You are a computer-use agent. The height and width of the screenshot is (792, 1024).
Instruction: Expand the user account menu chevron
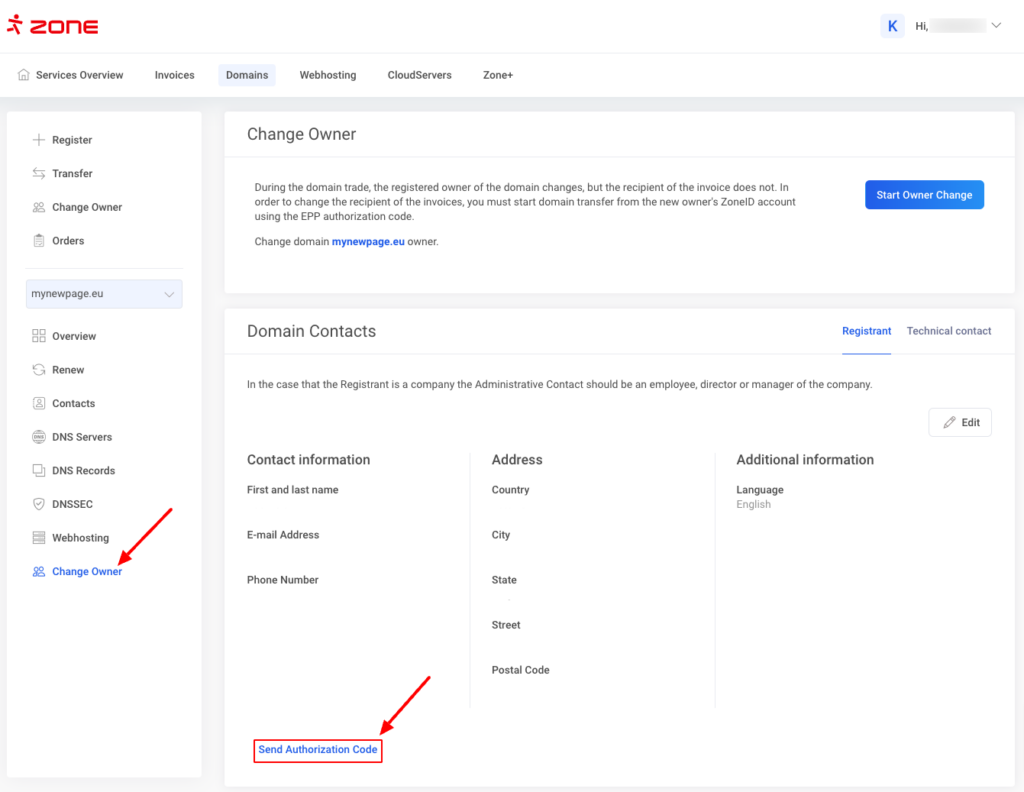(996, 26)
